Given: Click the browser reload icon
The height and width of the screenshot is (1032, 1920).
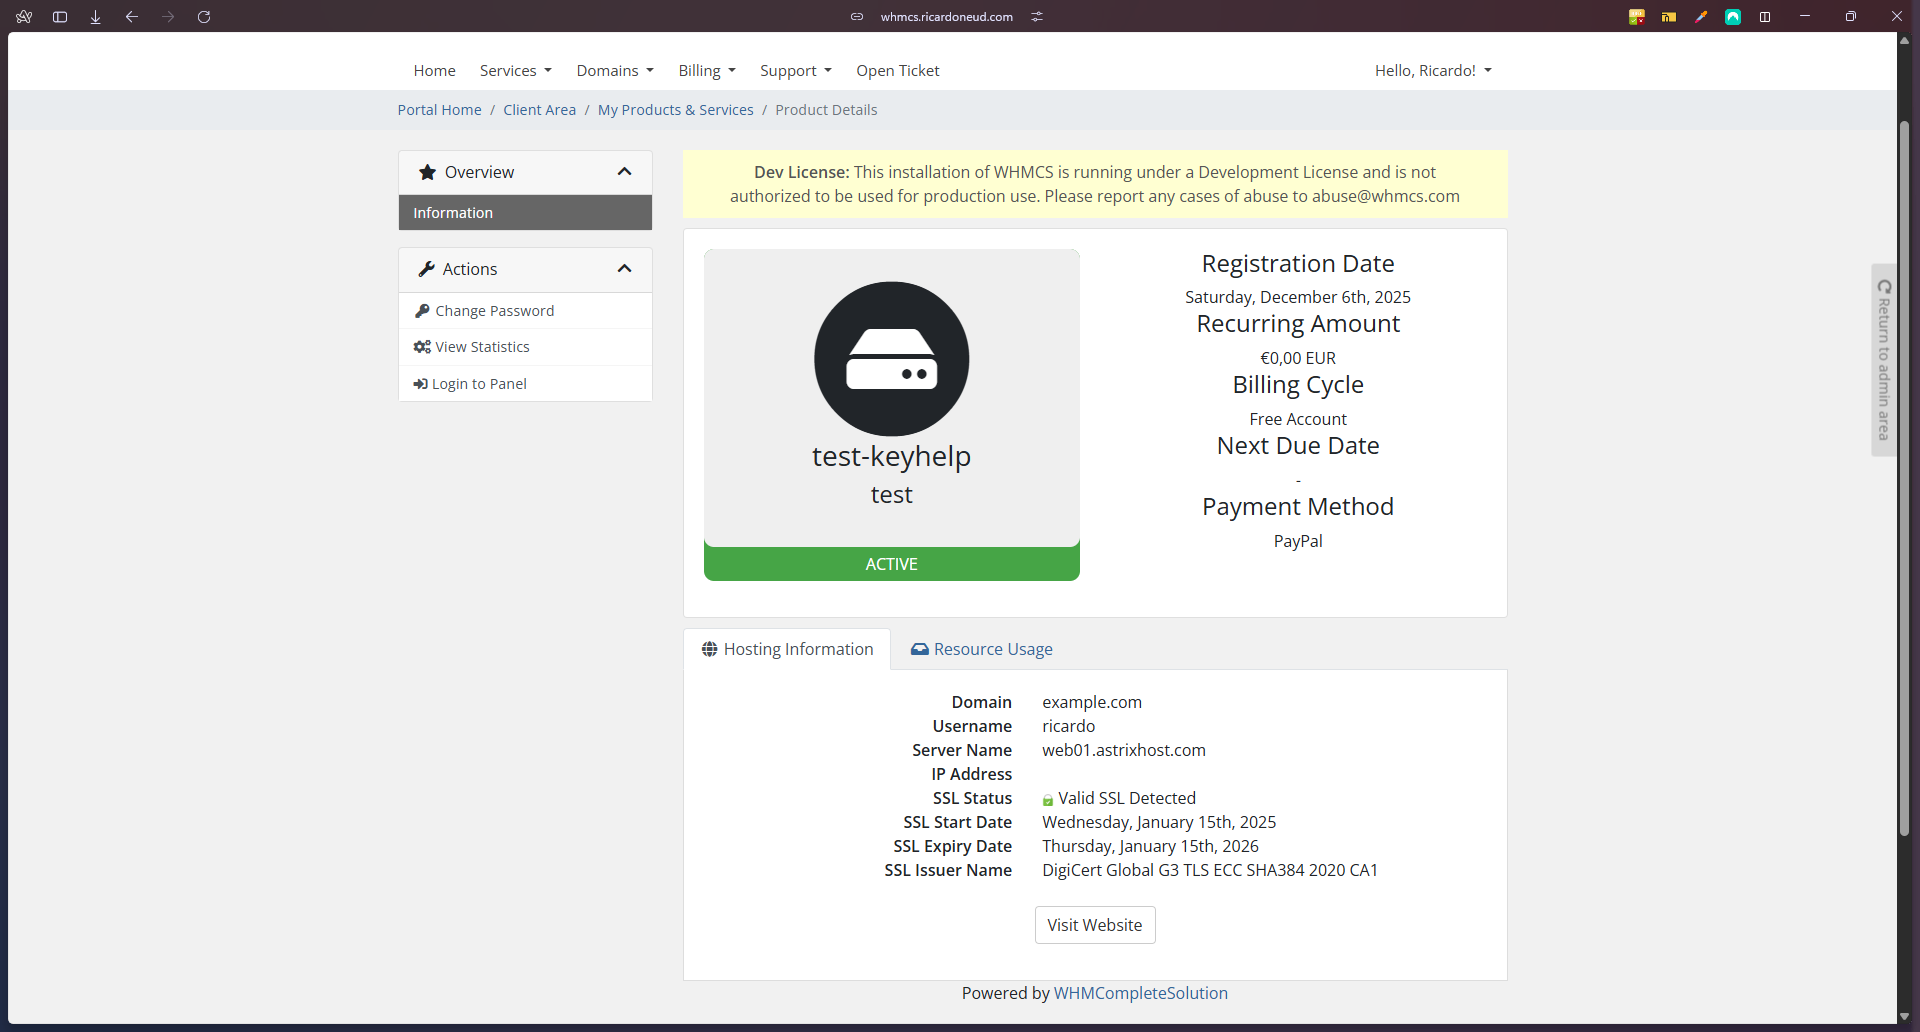Looking at the screenshot, I should (204, 17).
